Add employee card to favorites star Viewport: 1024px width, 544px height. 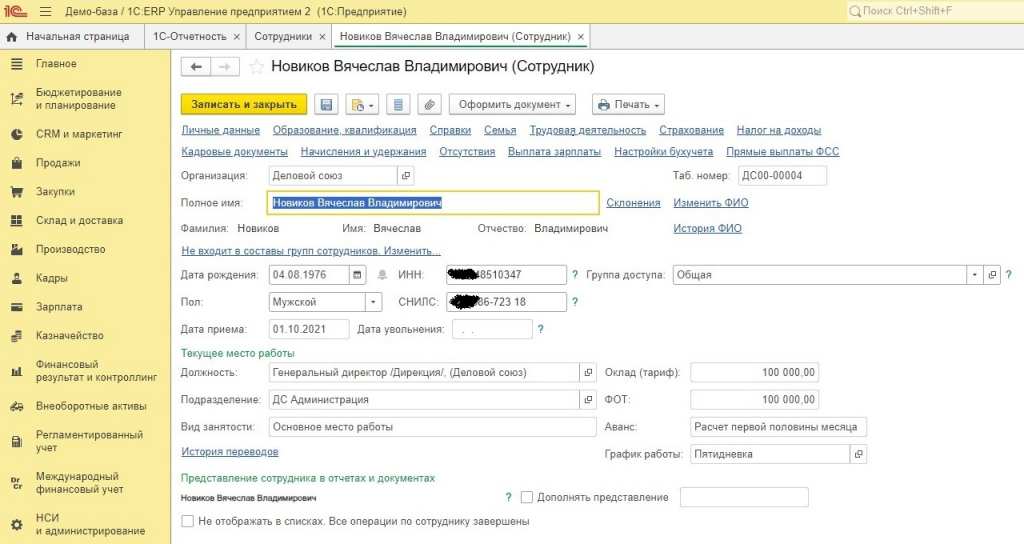click(257, 67)
